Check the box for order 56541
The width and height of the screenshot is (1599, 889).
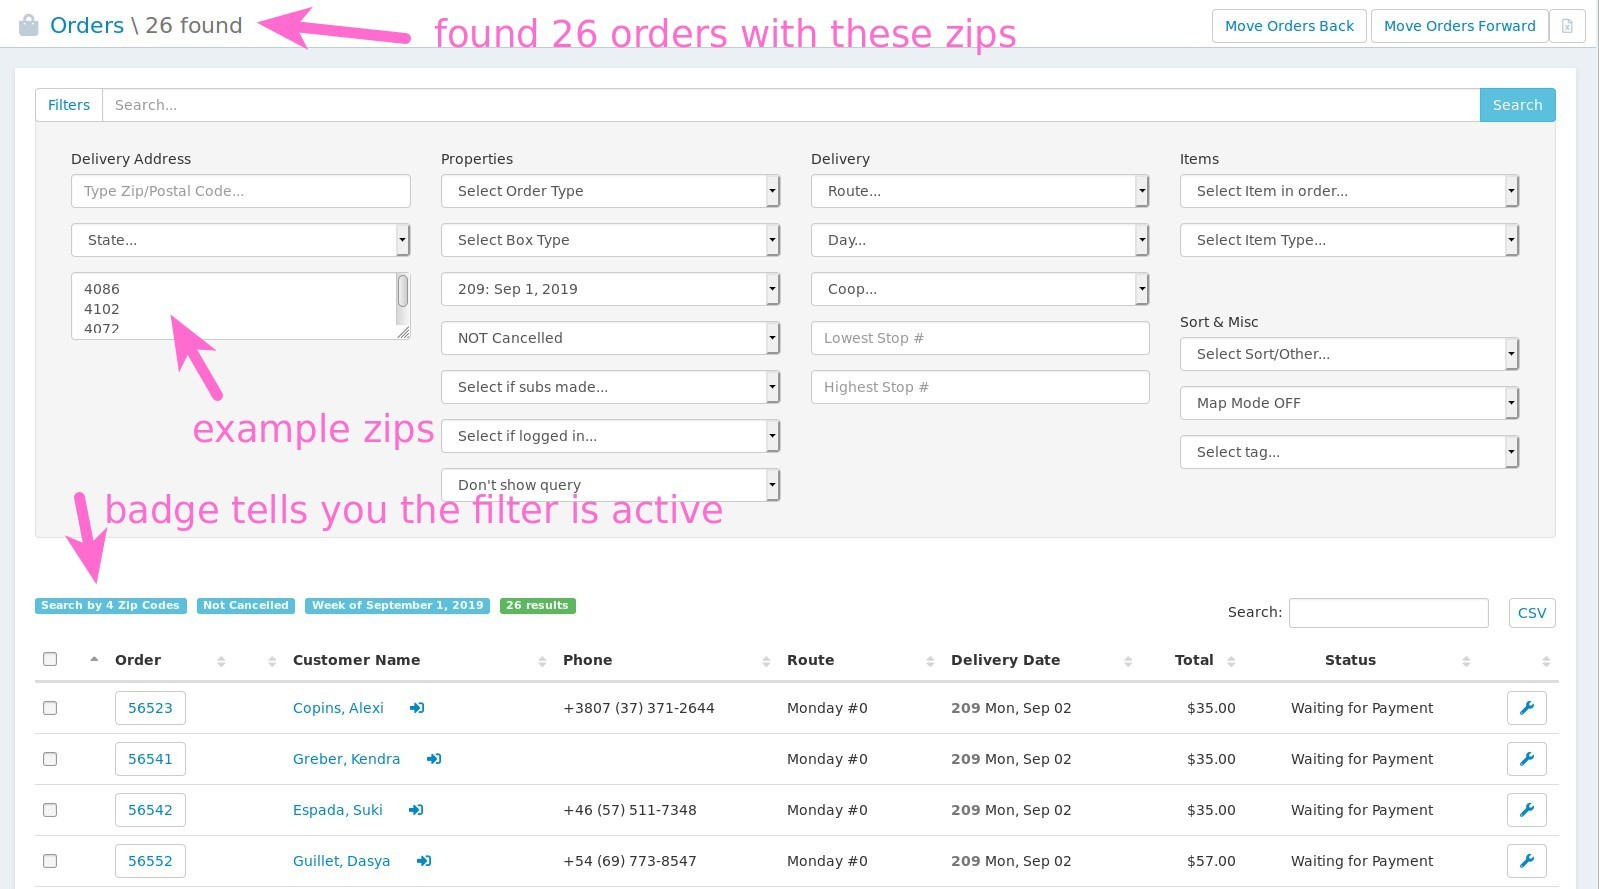(50, 759)
